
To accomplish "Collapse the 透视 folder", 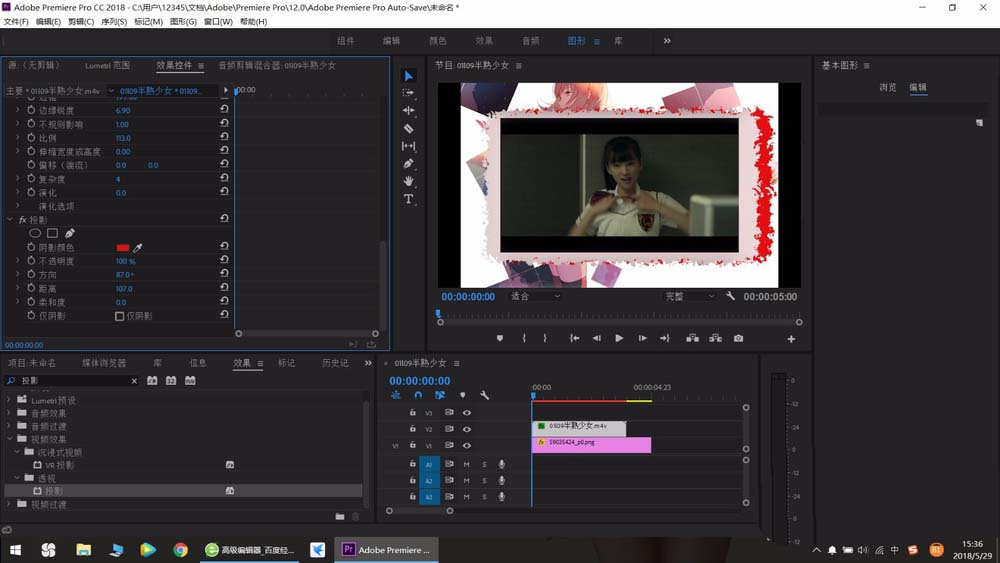I will (17, 478).
